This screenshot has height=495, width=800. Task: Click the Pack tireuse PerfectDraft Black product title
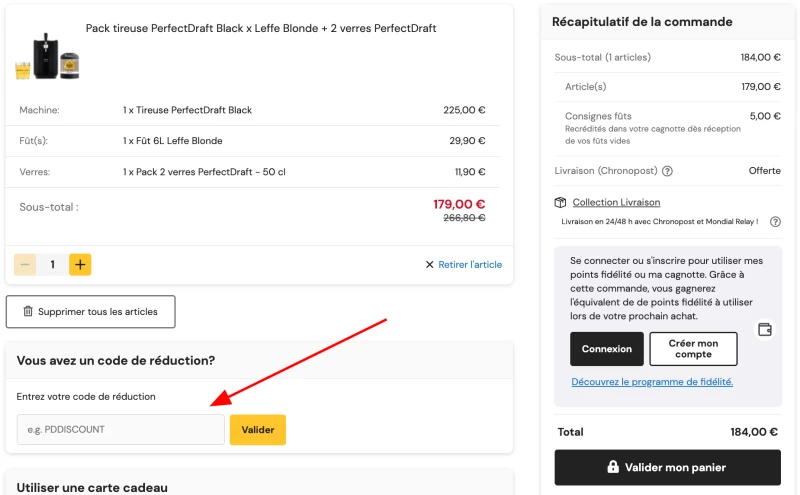pyautogui.click(x=261, y=29)
